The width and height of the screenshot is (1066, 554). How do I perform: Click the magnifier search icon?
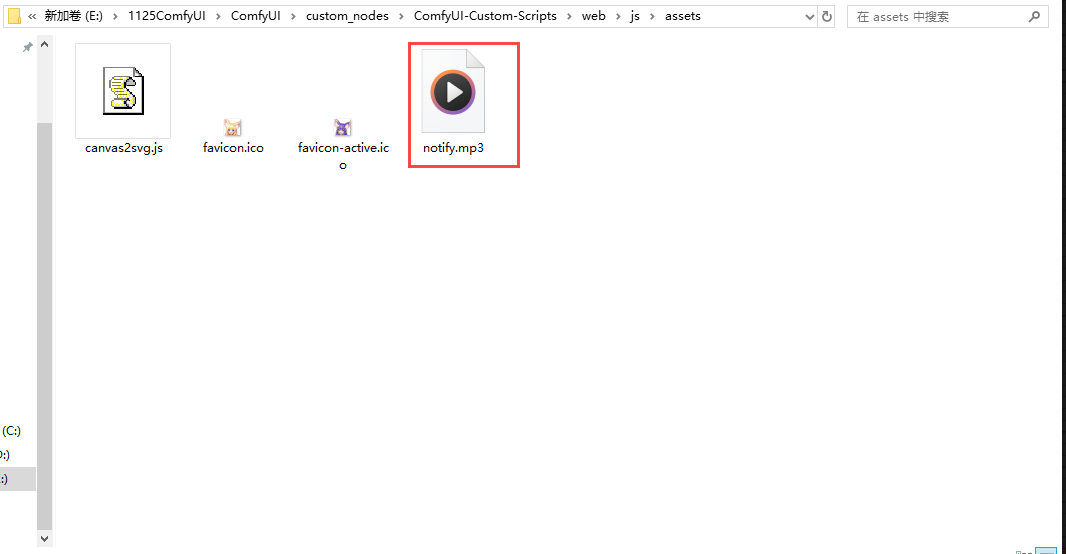pyautogui.click(x=1034, y=17)
